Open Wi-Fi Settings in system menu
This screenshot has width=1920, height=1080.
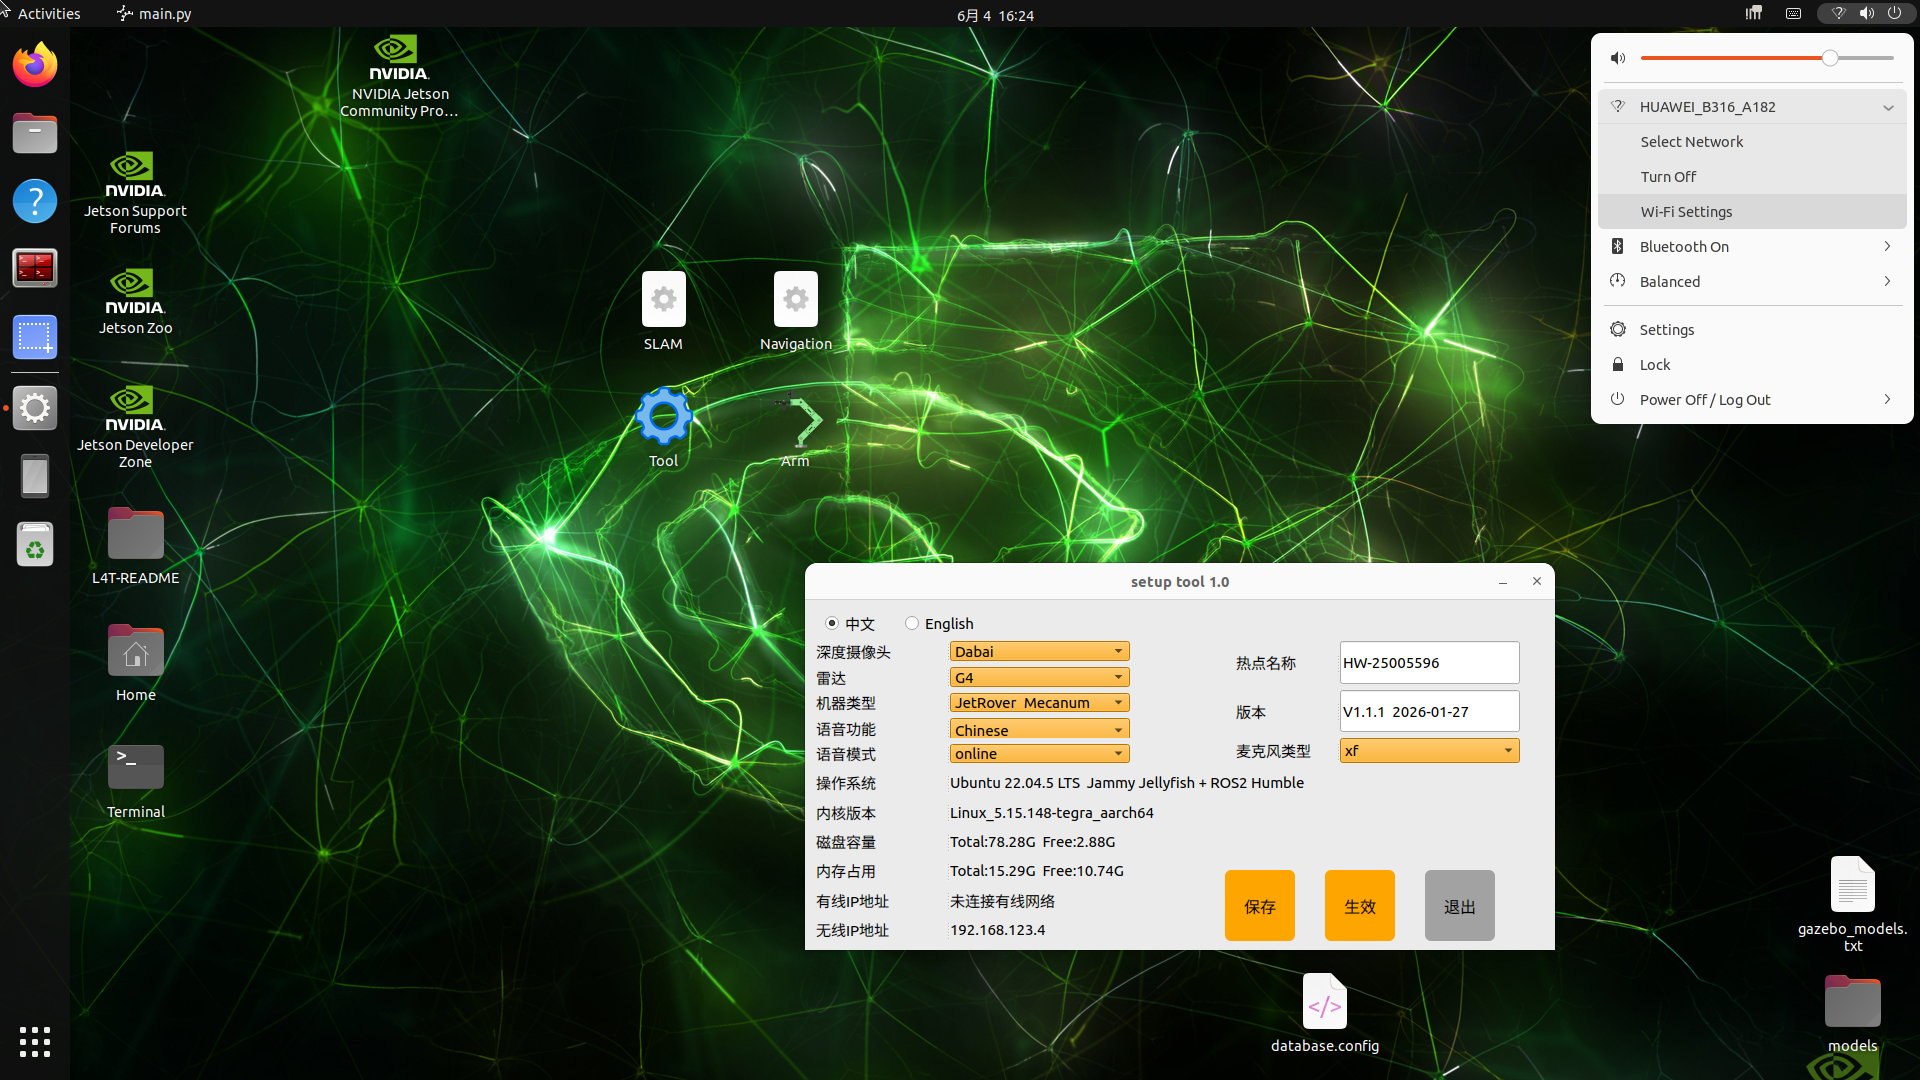pyautogui.click(x=1752, y=212)
